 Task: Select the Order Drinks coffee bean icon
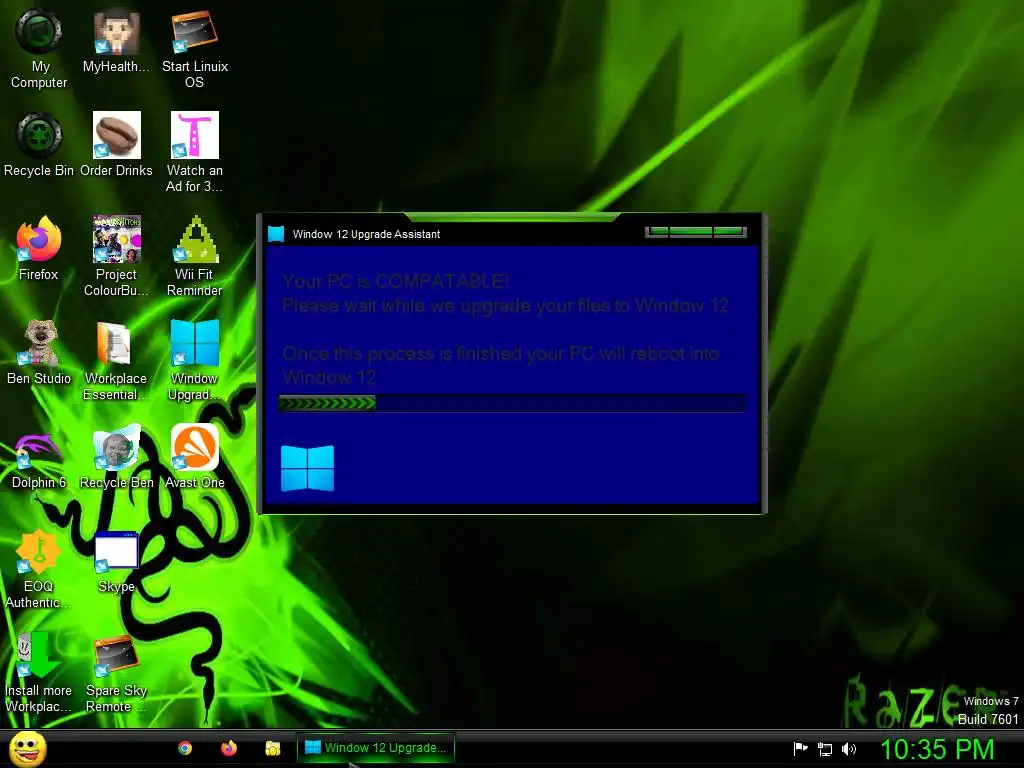[x=116, y=135]
